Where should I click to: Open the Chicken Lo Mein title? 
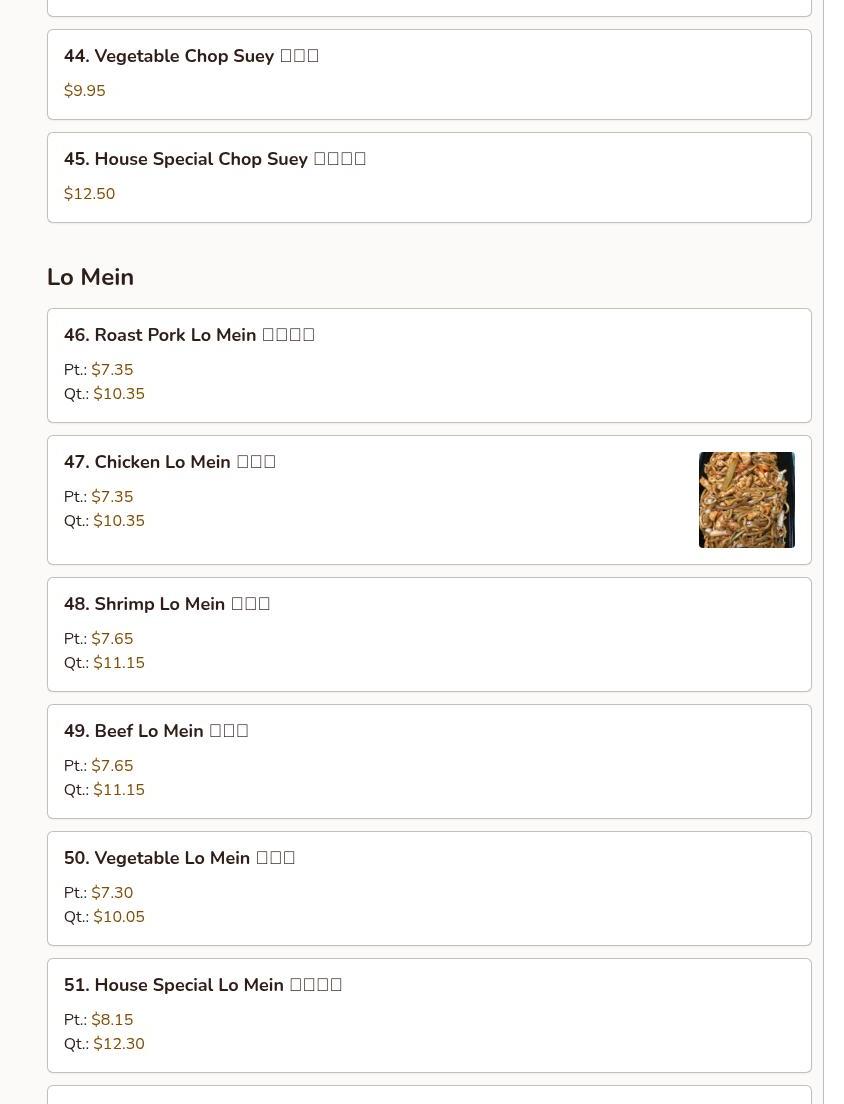(170, 462)
